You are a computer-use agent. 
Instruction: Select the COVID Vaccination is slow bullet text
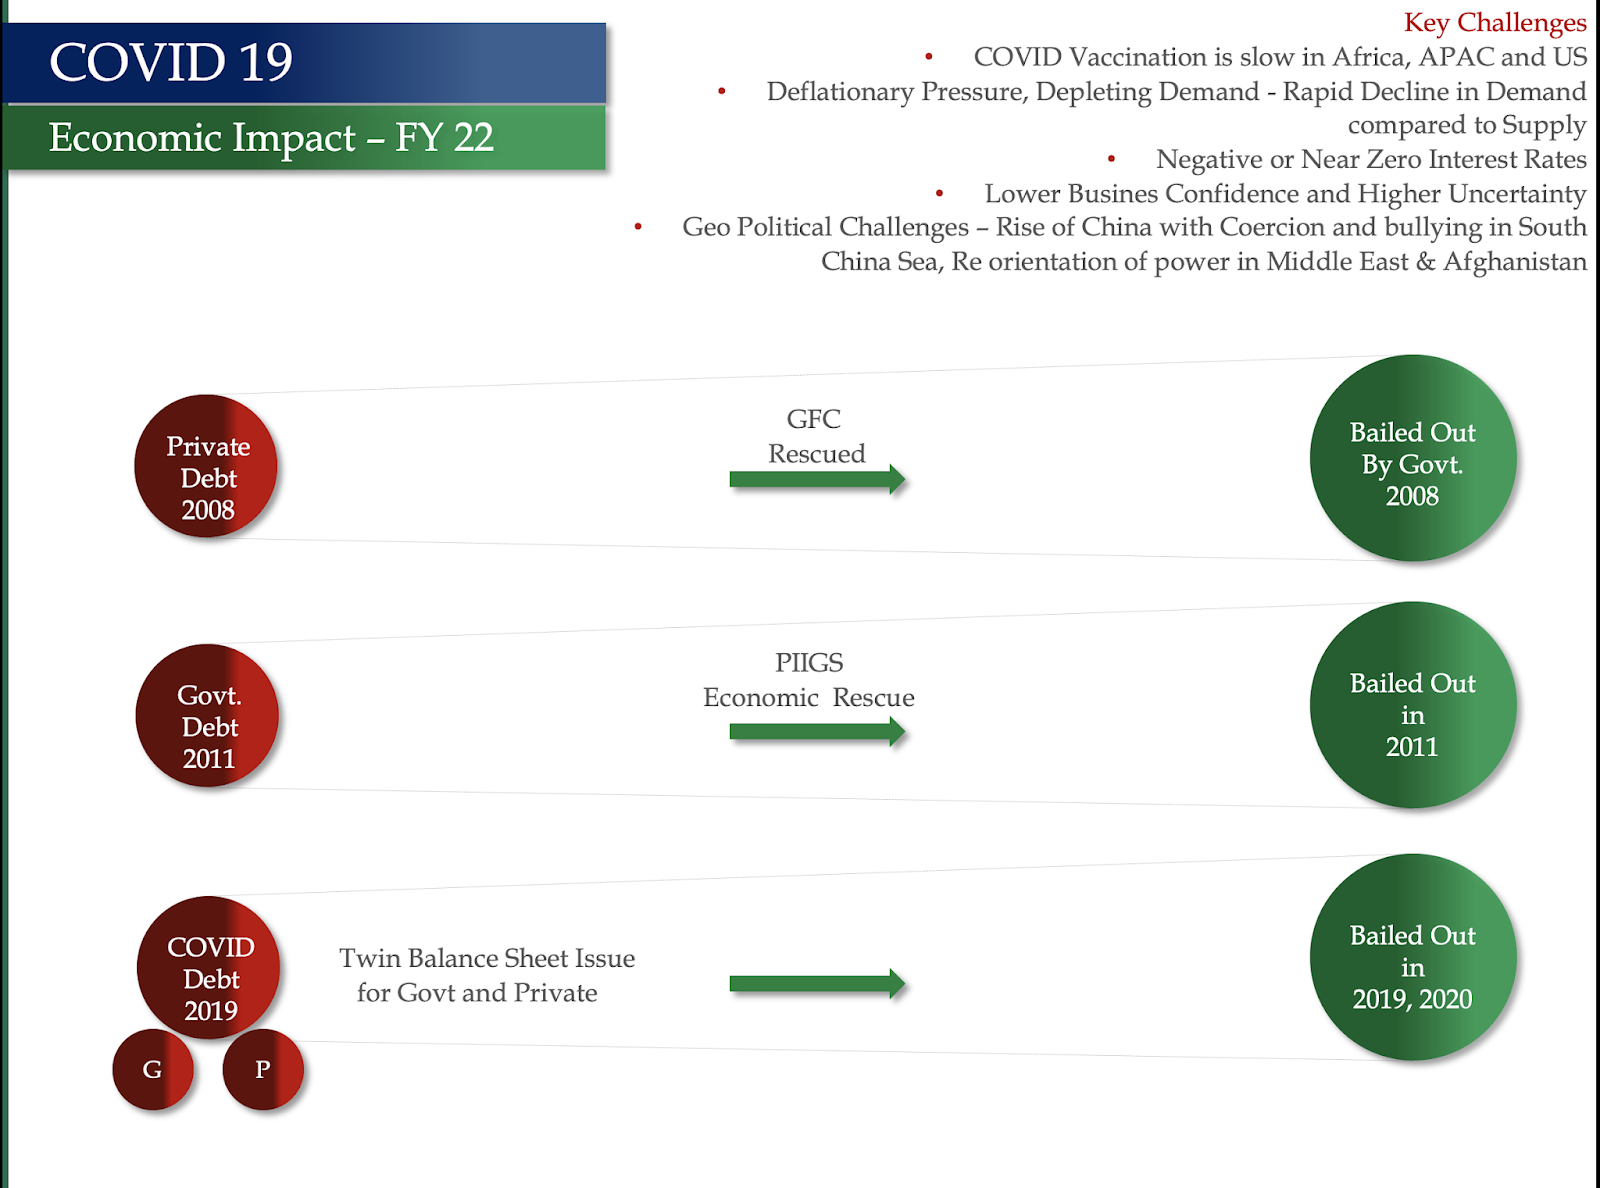coord(1280,57)
